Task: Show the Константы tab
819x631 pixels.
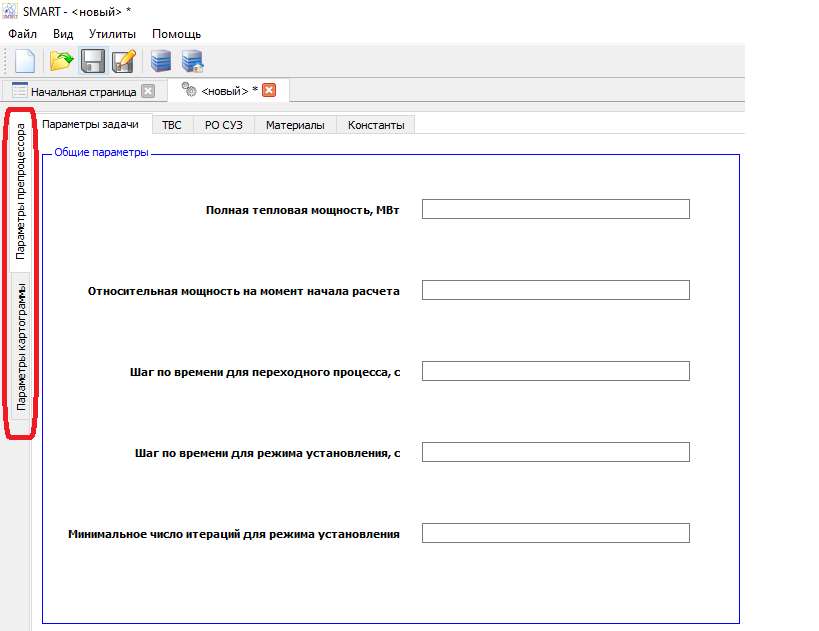Action: [x=376, y=125]
